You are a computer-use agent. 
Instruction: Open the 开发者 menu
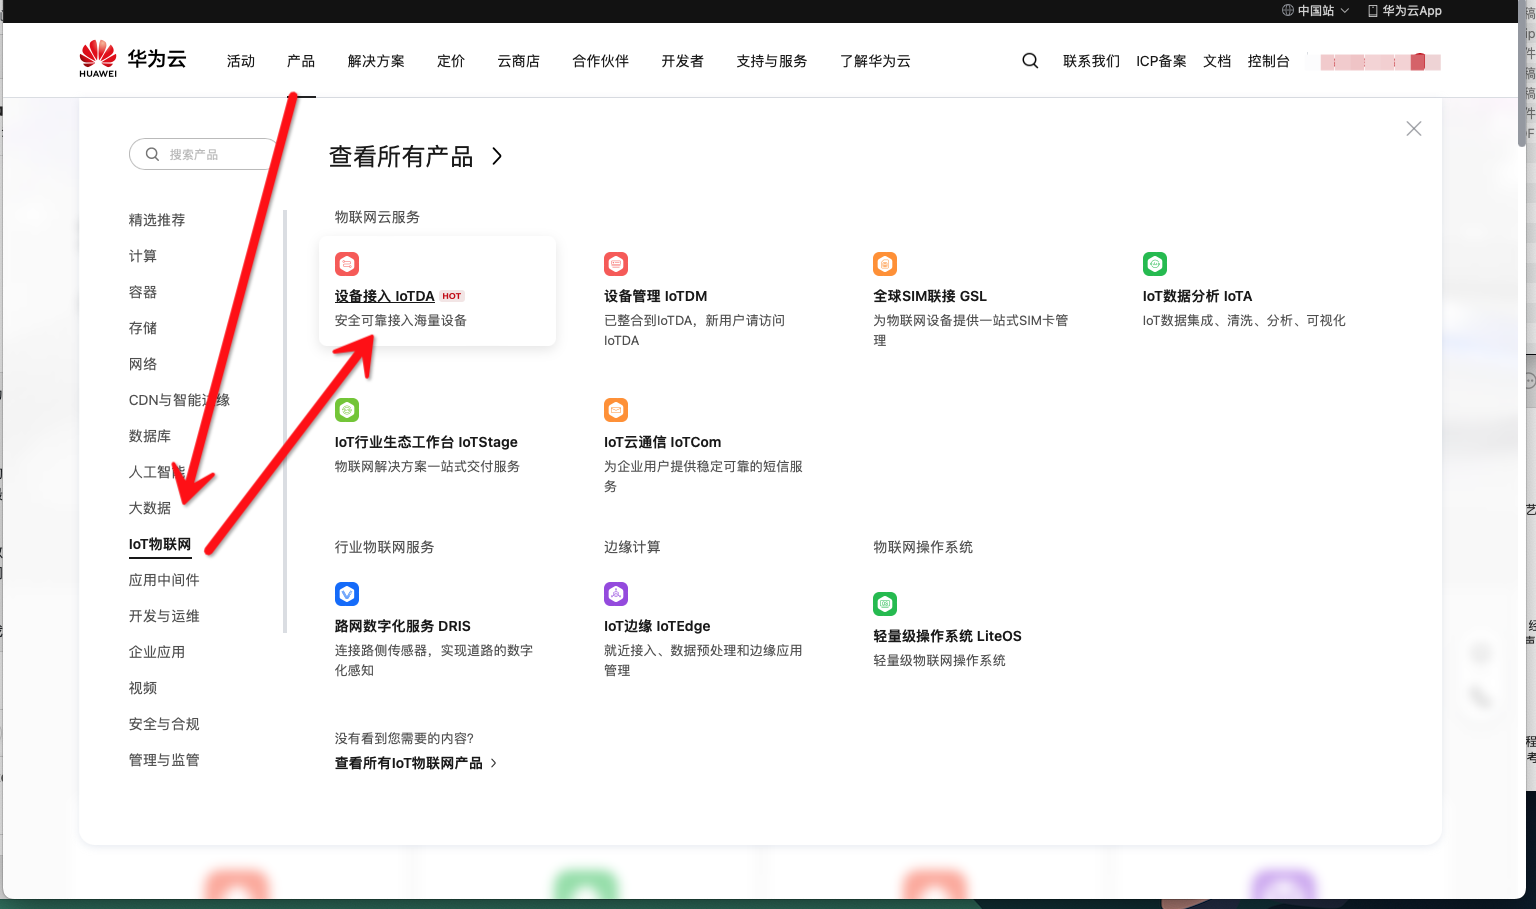point(683,61)
